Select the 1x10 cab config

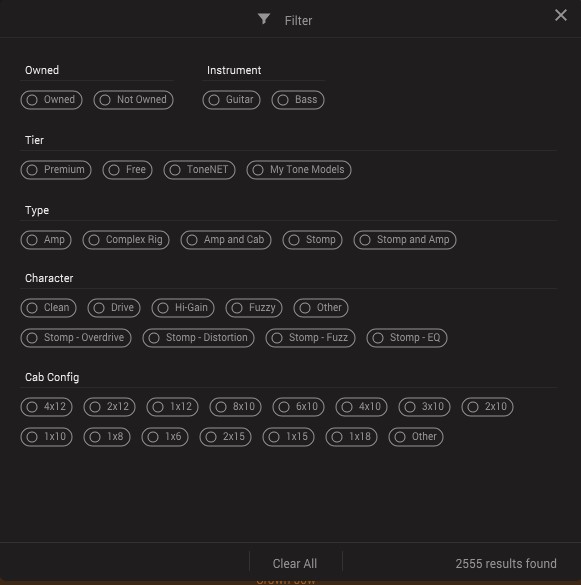coord(47,437)
